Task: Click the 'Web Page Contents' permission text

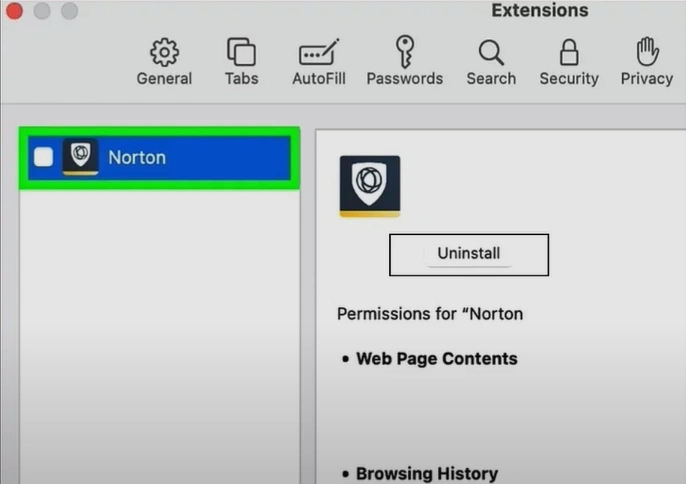Action: tap(437, 359)
